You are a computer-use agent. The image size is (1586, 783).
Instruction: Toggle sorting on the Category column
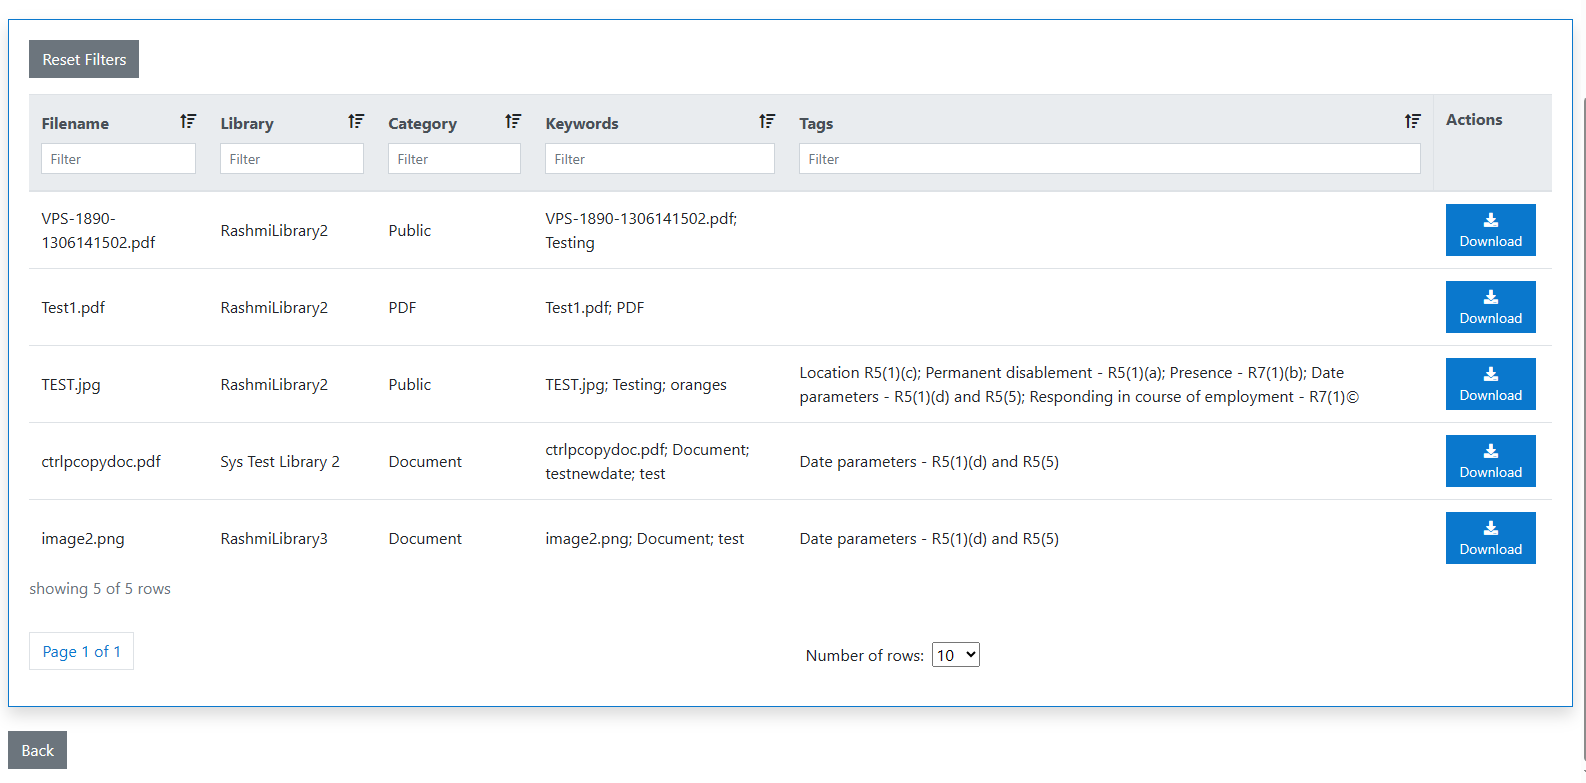[513, 122]
